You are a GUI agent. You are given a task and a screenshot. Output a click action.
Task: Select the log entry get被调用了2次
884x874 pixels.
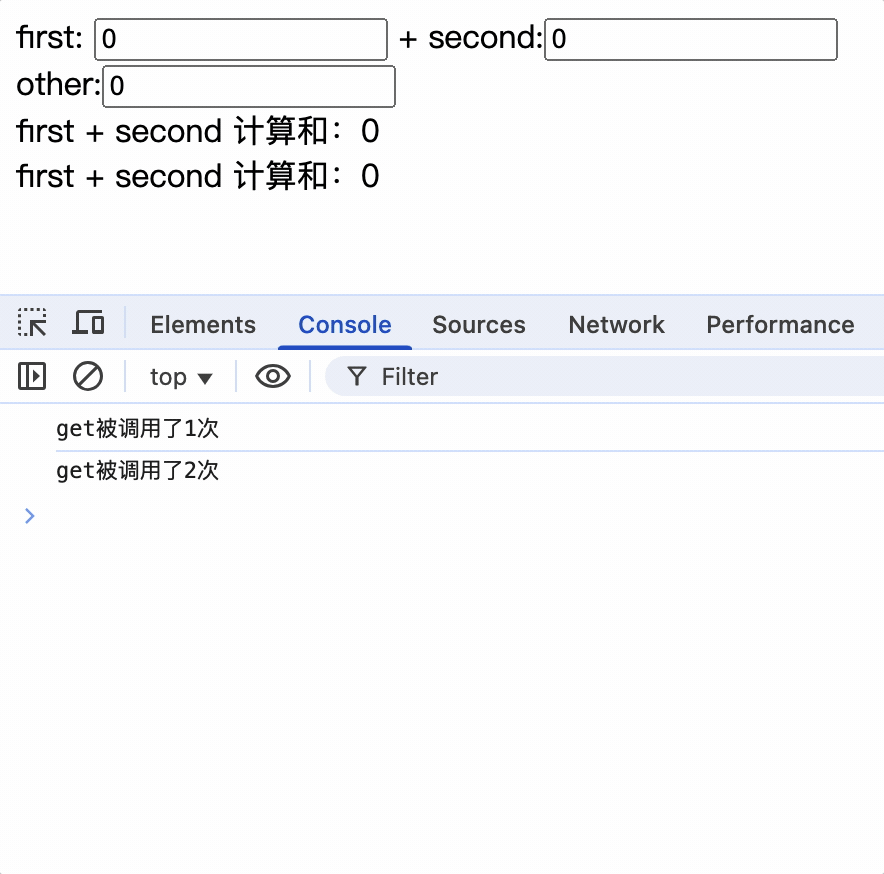(x=137, y=470)
